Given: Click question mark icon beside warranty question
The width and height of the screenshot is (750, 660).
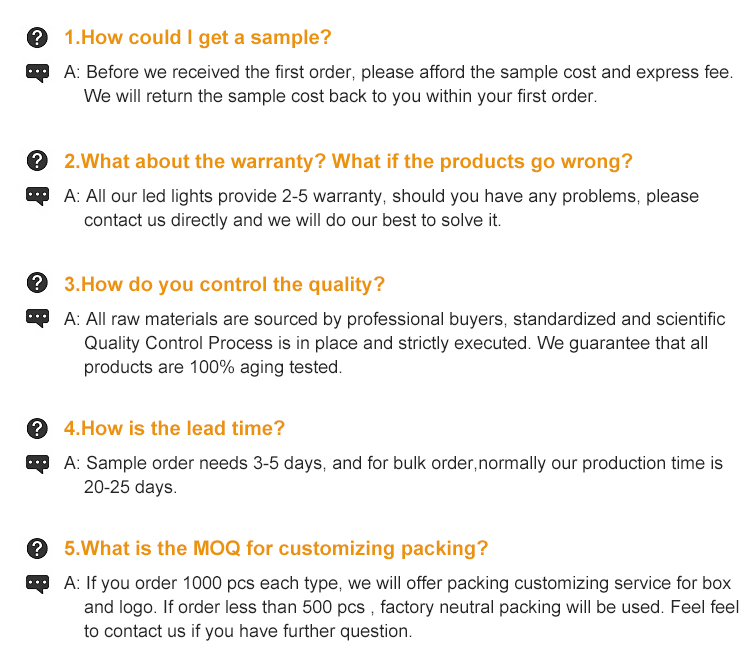Looking at the screenshot, I should (x=37, y=162).
